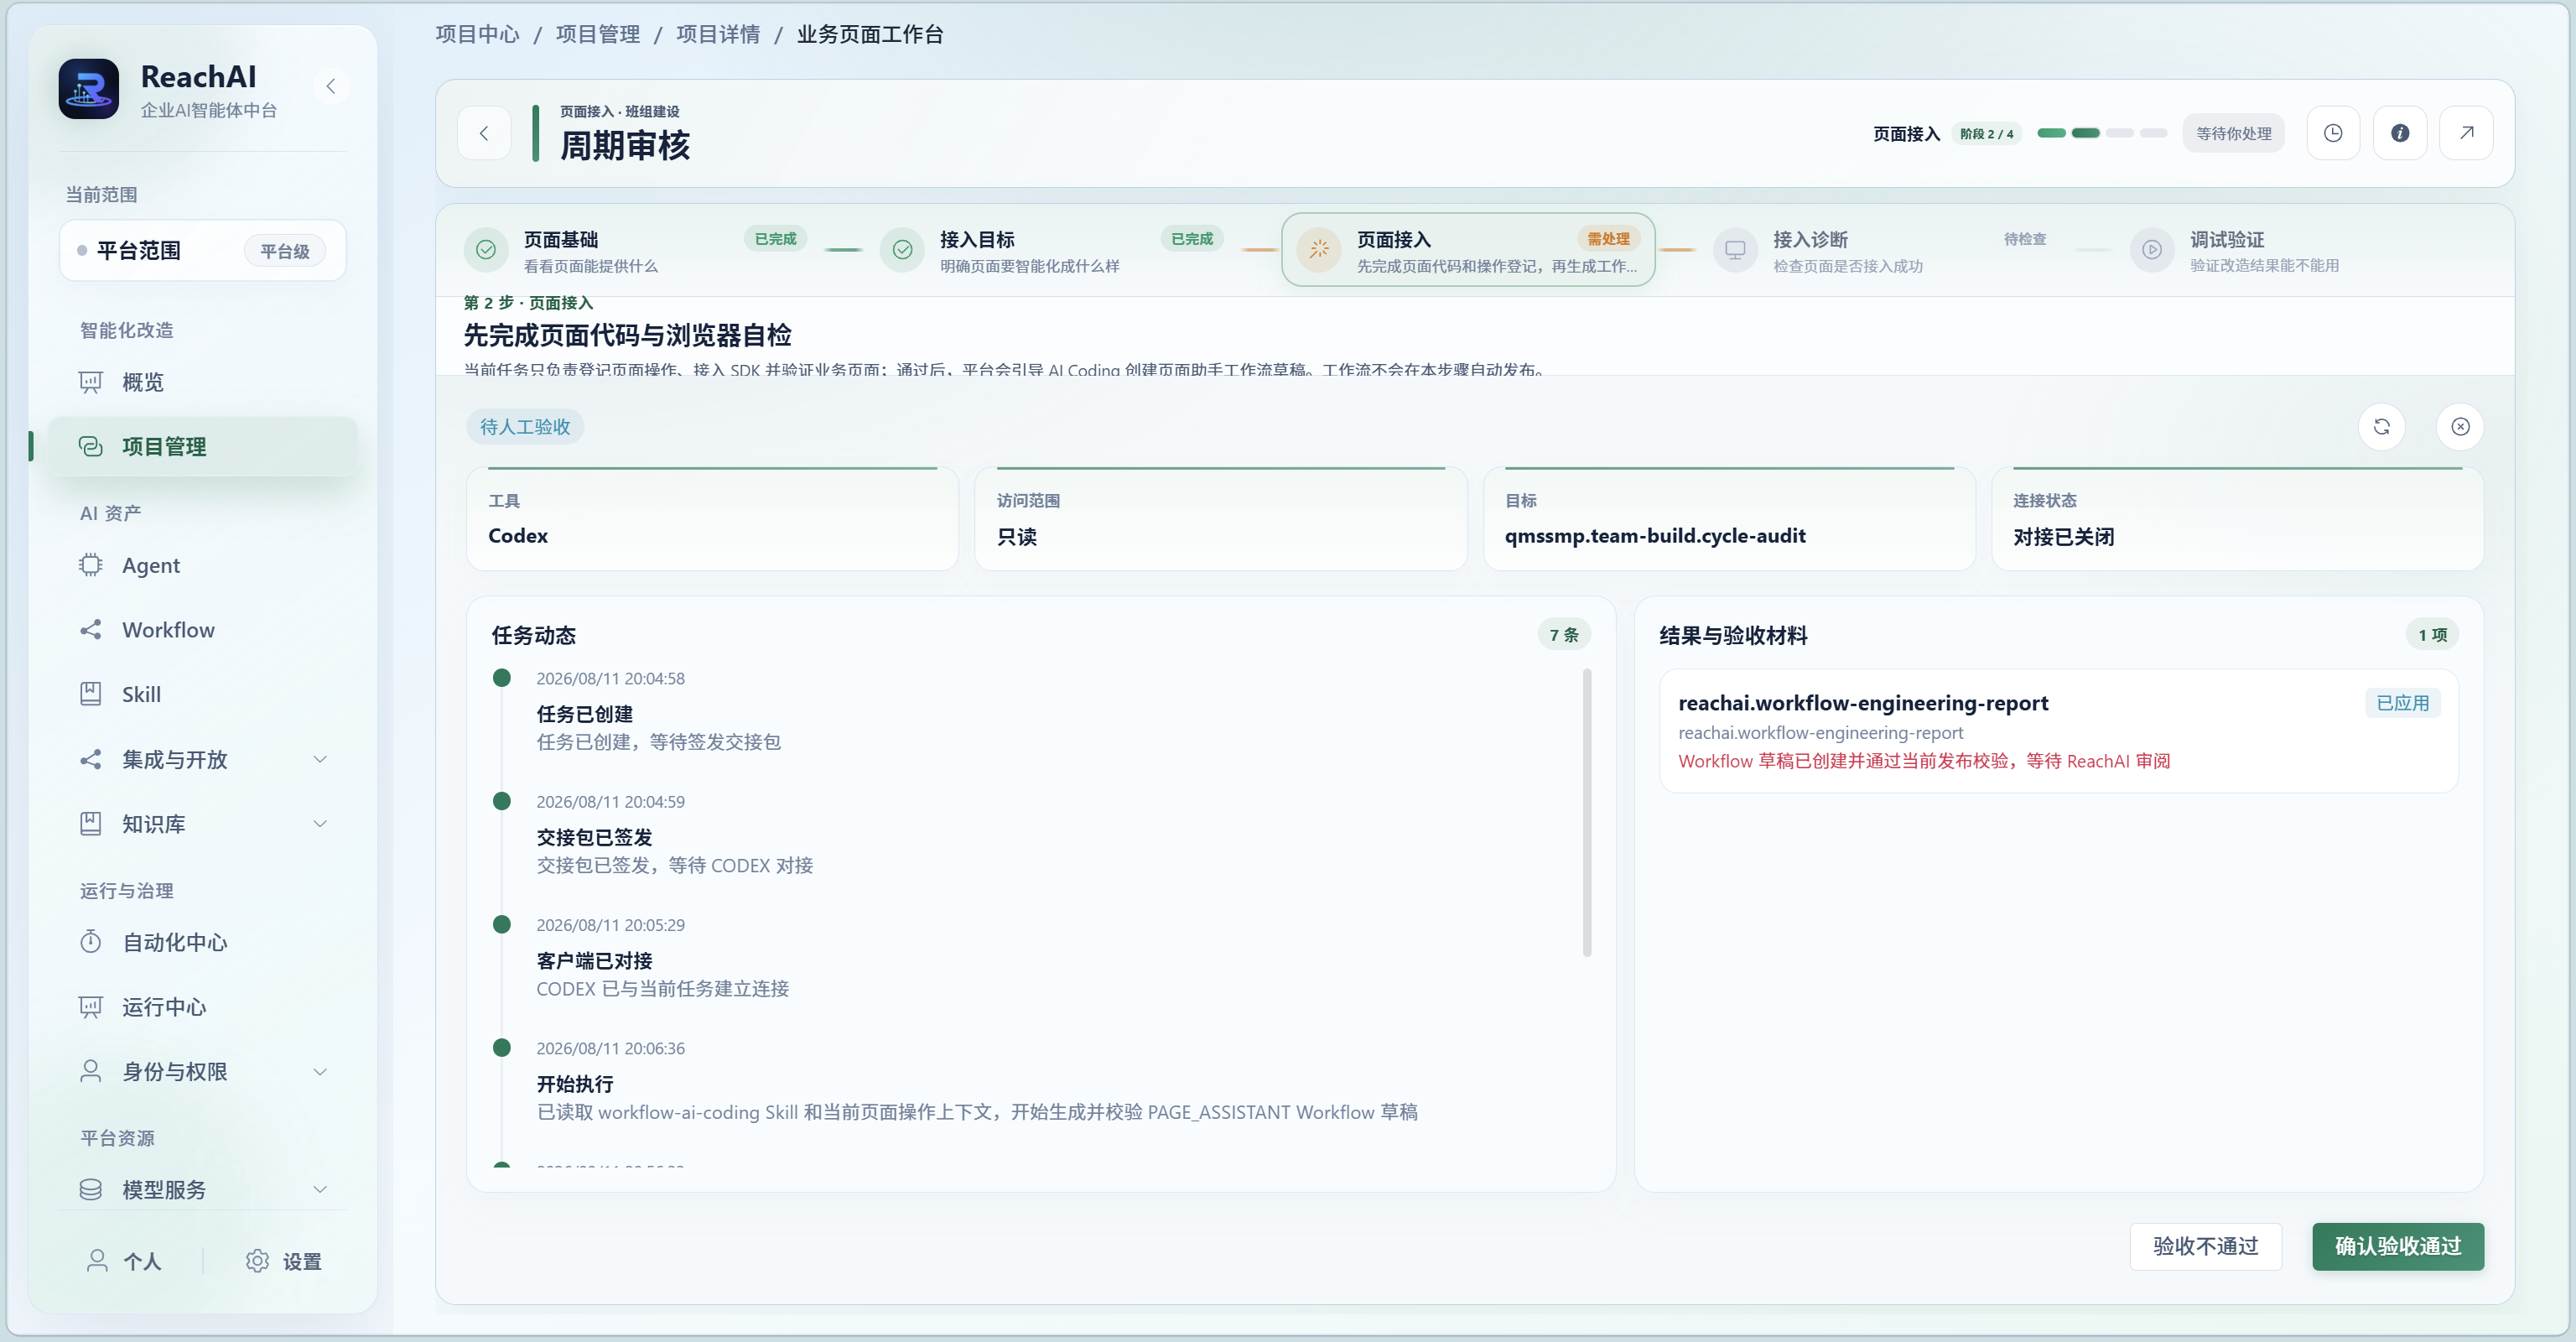Screen dimensions: 2576x1342
Task: Click the 只读 access scope value
Action: tap(1017, 537)
